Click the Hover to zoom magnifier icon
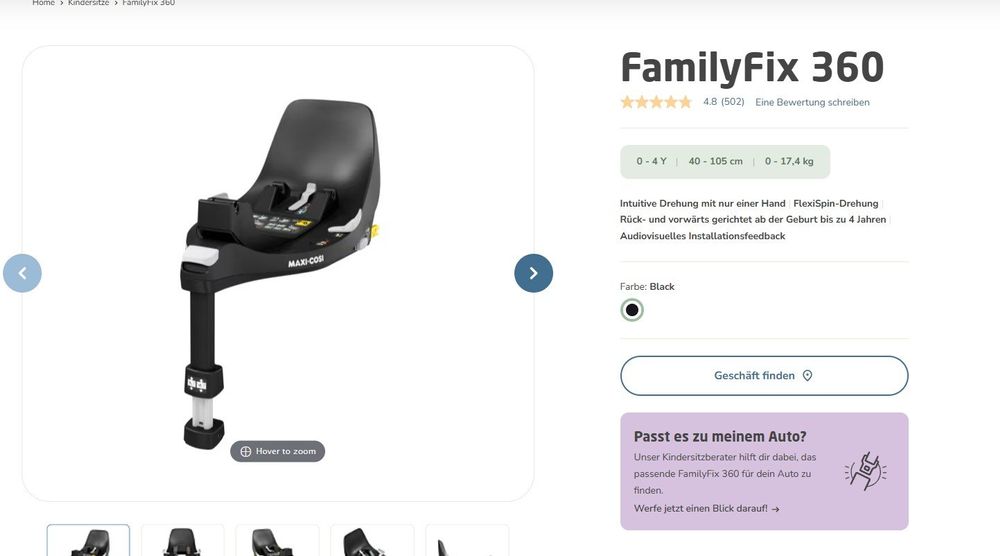Screen dimensions: 1000x556 [246, 451]
